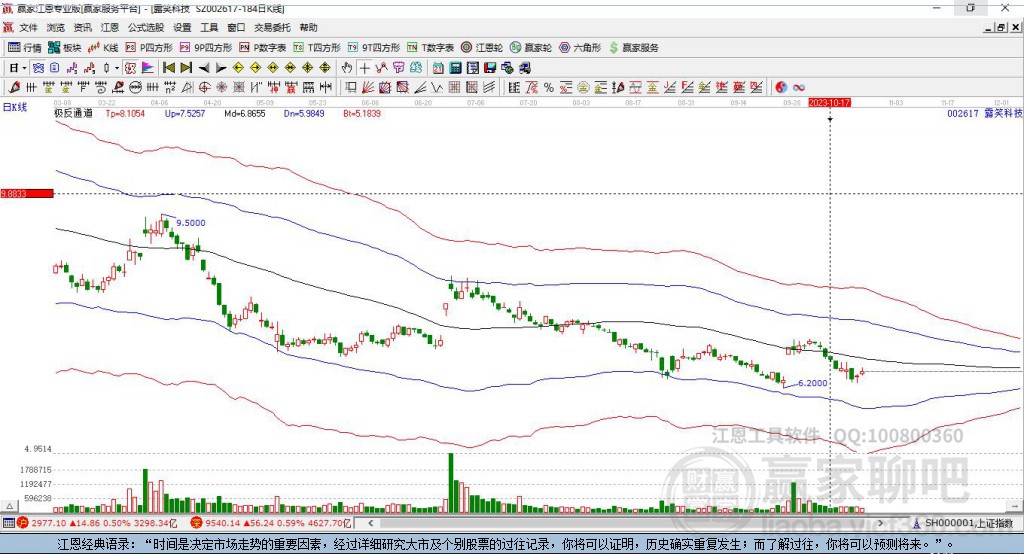The image size is (1024, 554).
Task: Click SH000001,上证指数 in status bar
Action: pyautogui.click(x=968, y=523)
